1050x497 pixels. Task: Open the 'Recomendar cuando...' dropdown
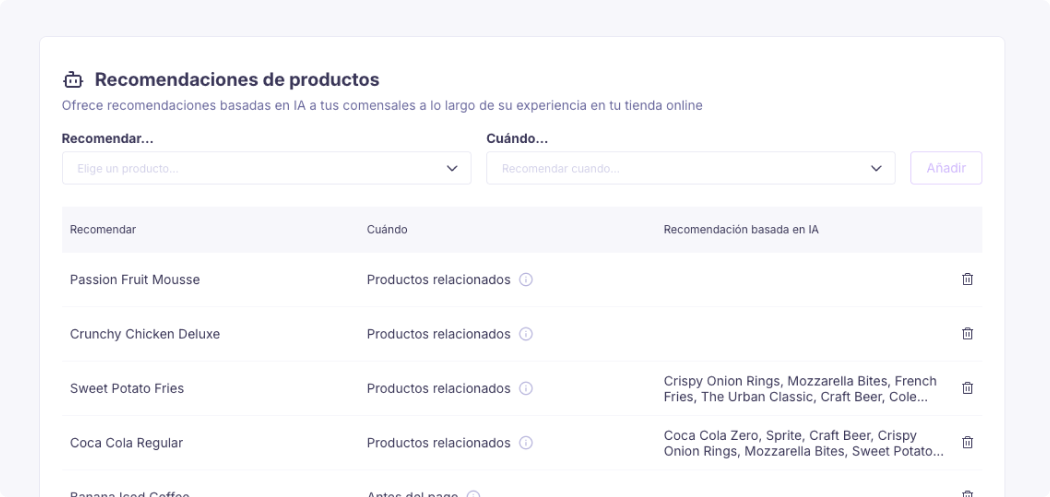pyautogui.click(x=690, y=168)
